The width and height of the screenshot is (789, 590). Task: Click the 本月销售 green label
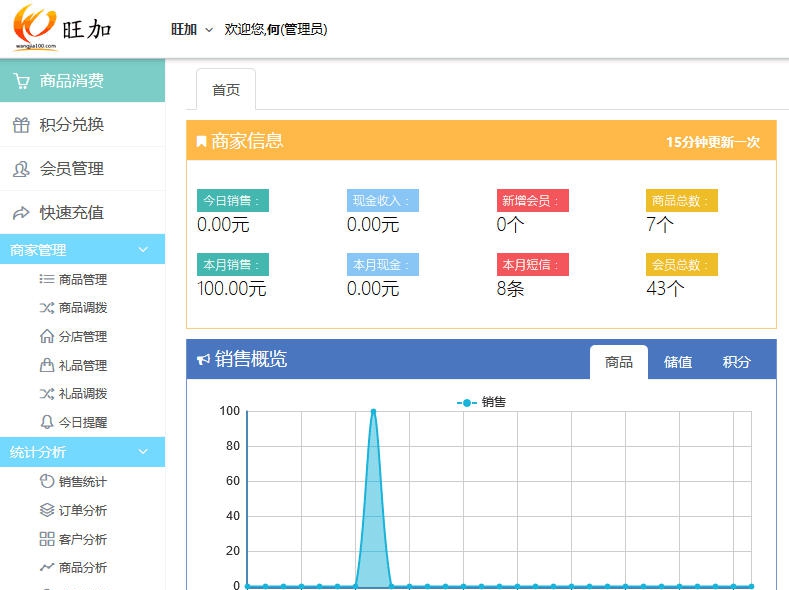point(232,265)
